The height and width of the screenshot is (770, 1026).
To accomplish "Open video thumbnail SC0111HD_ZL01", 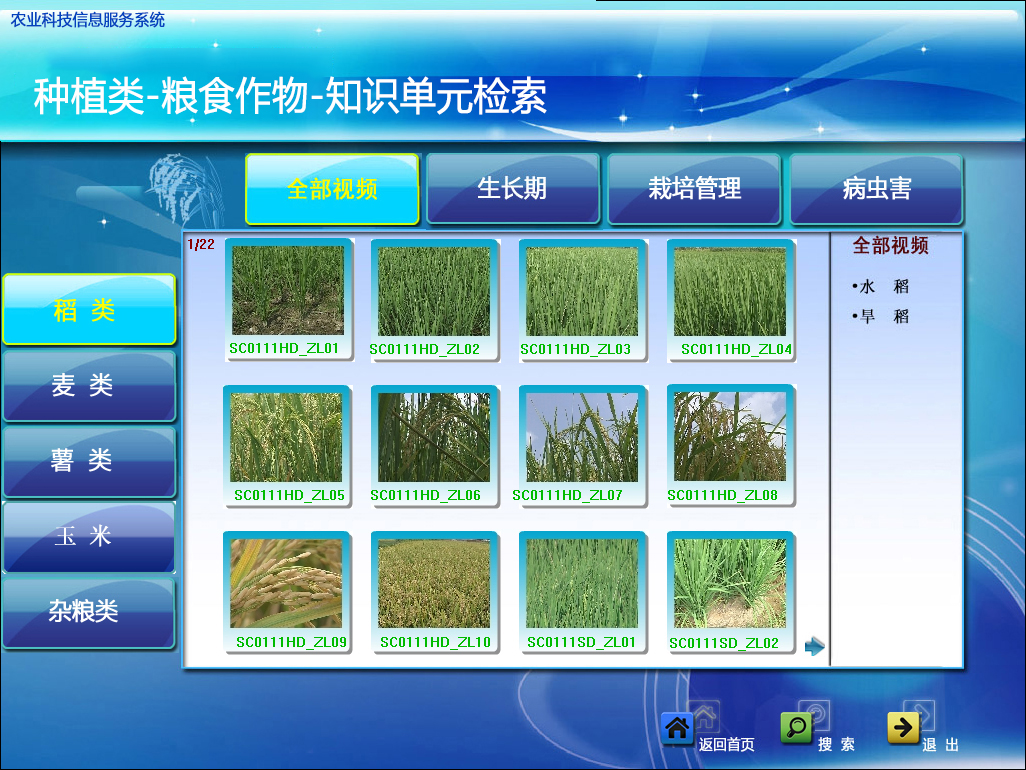I will click(288, 299).
